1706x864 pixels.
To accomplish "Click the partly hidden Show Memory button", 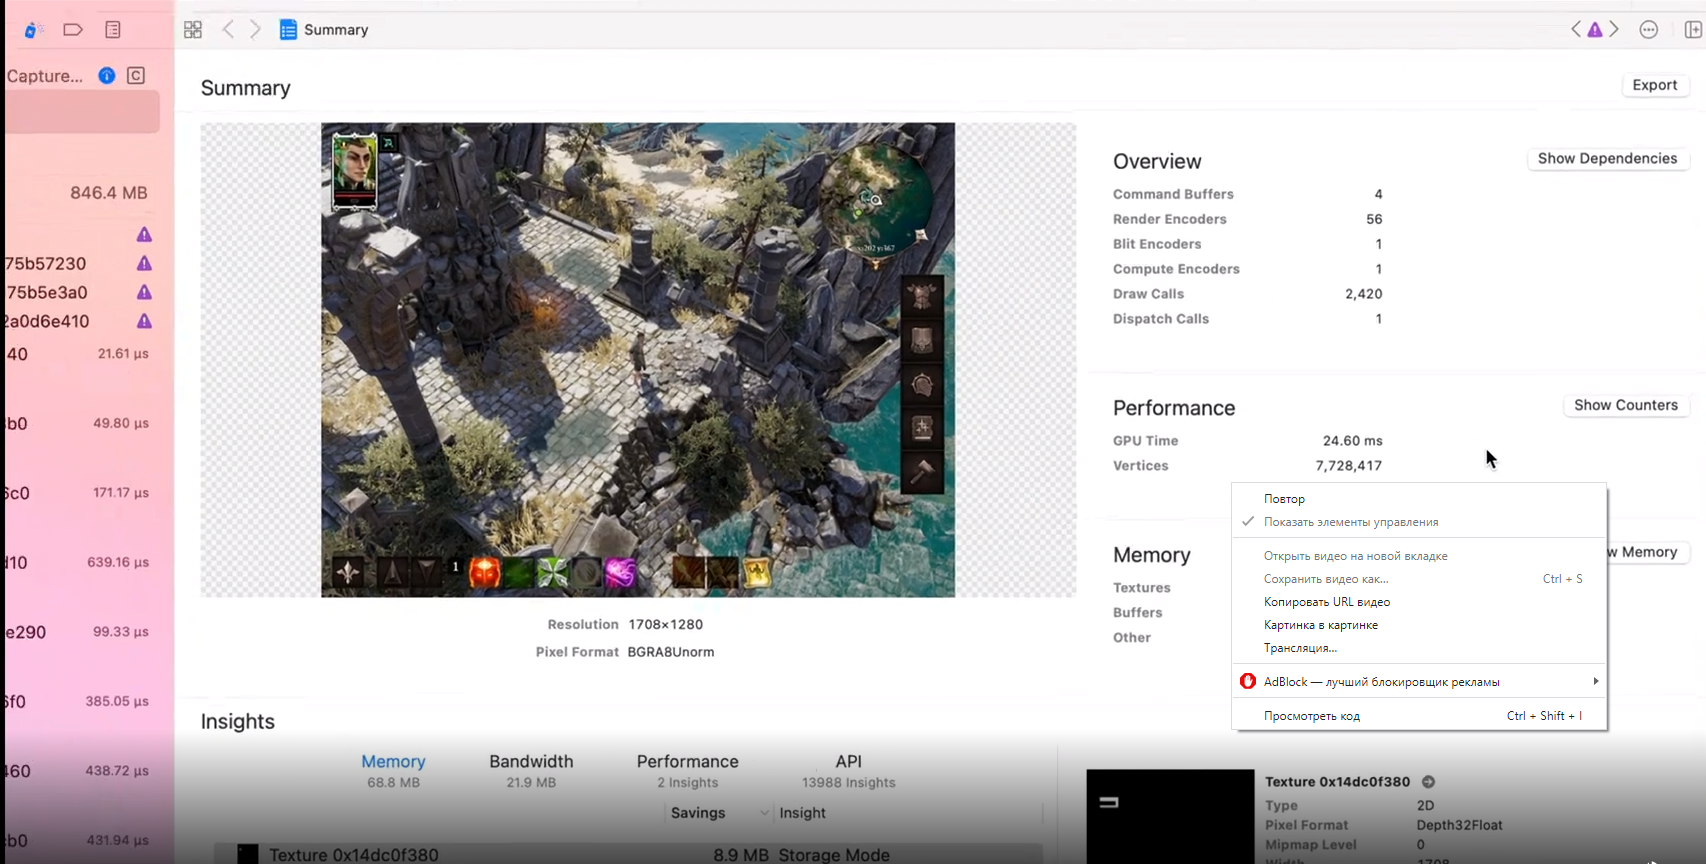I will click(x=1648, y=552).
